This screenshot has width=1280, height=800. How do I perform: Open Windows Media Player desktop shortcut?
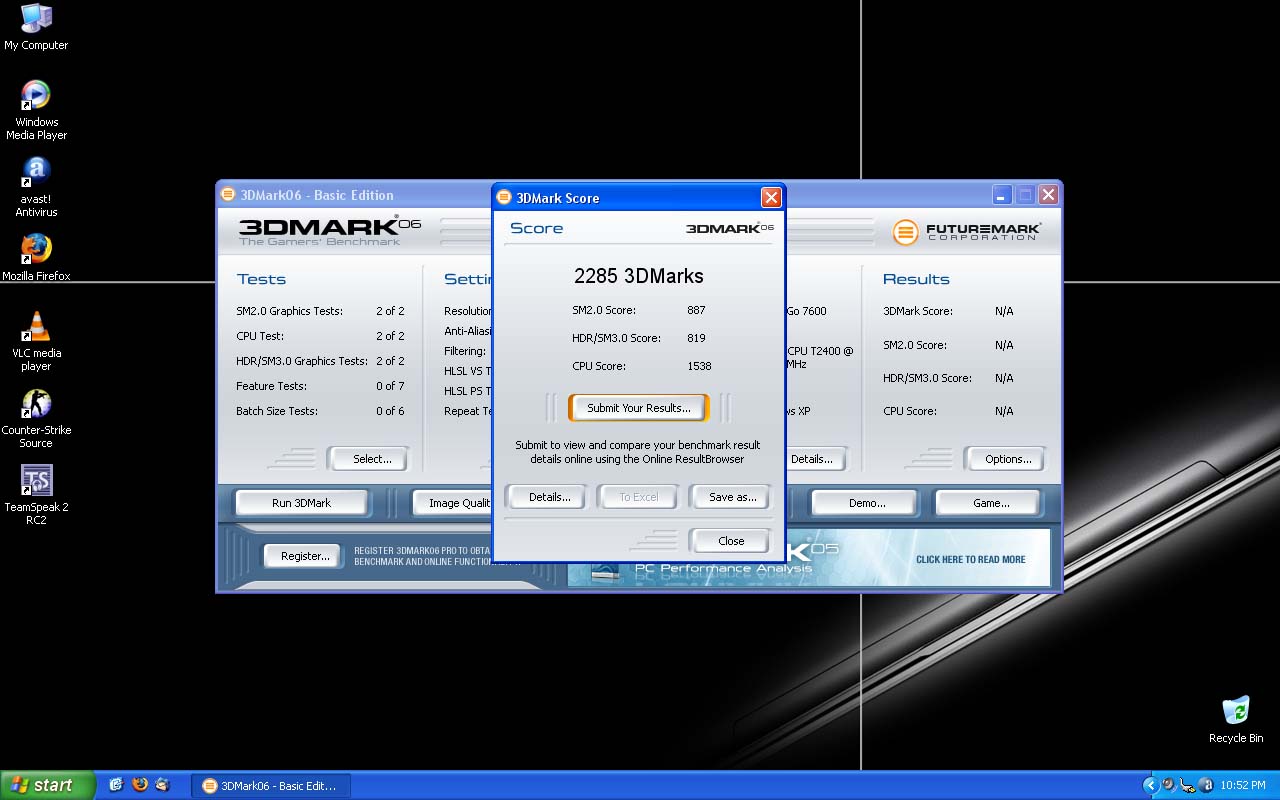pos(36,110)
